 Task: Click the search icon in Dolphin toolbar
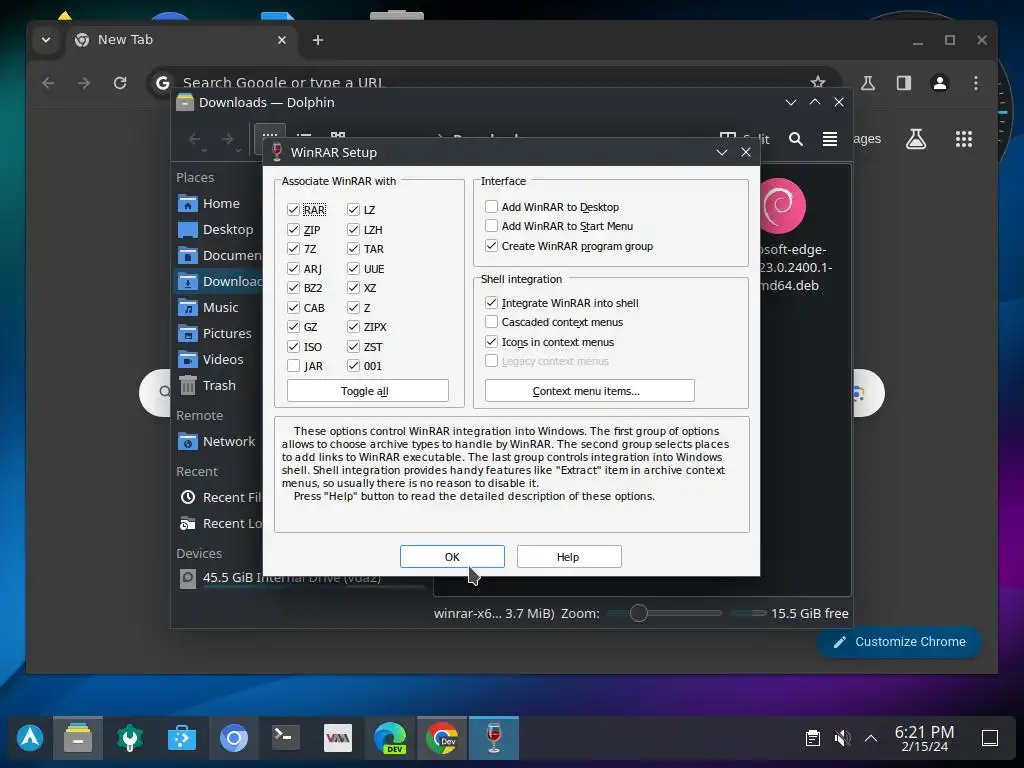[x=795, y=138]
